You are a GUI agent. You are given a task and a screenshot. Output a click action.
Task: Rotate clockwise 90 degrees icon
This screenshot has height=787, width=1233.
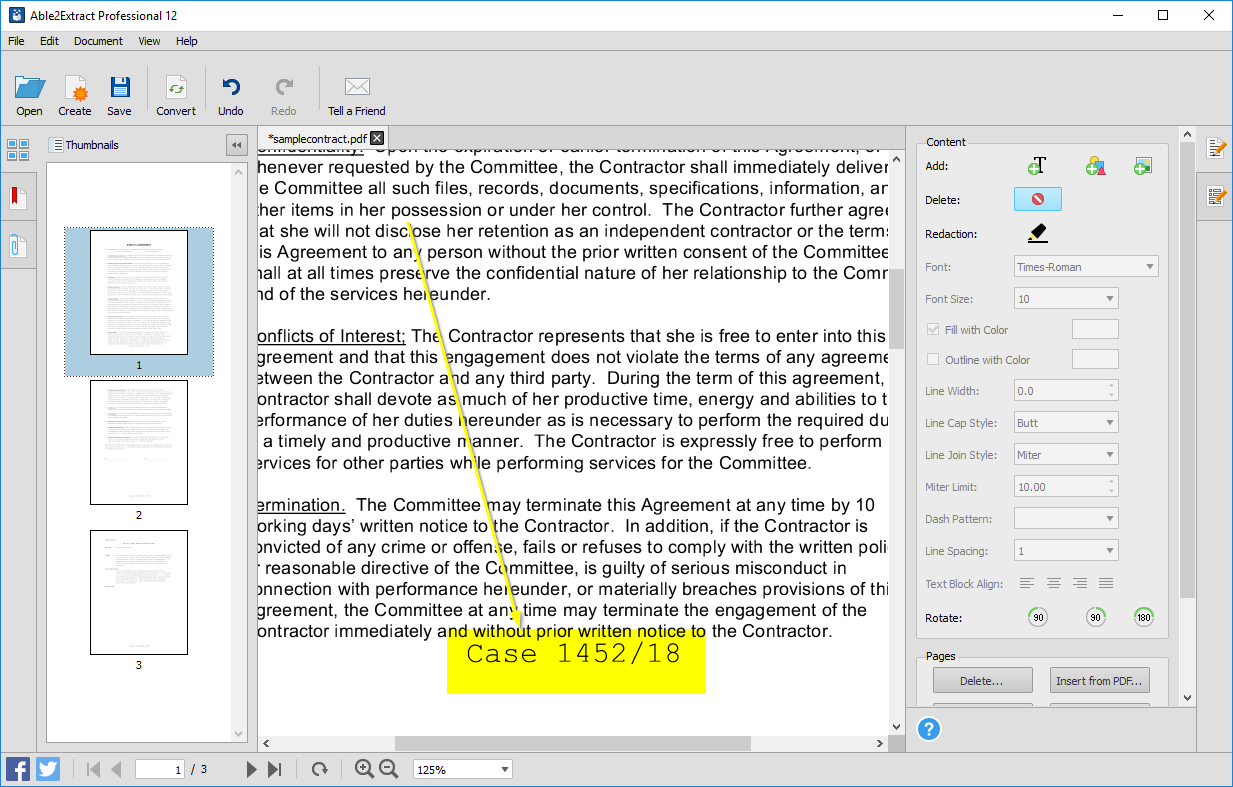pyautogui.click(x=1096, y=617)
